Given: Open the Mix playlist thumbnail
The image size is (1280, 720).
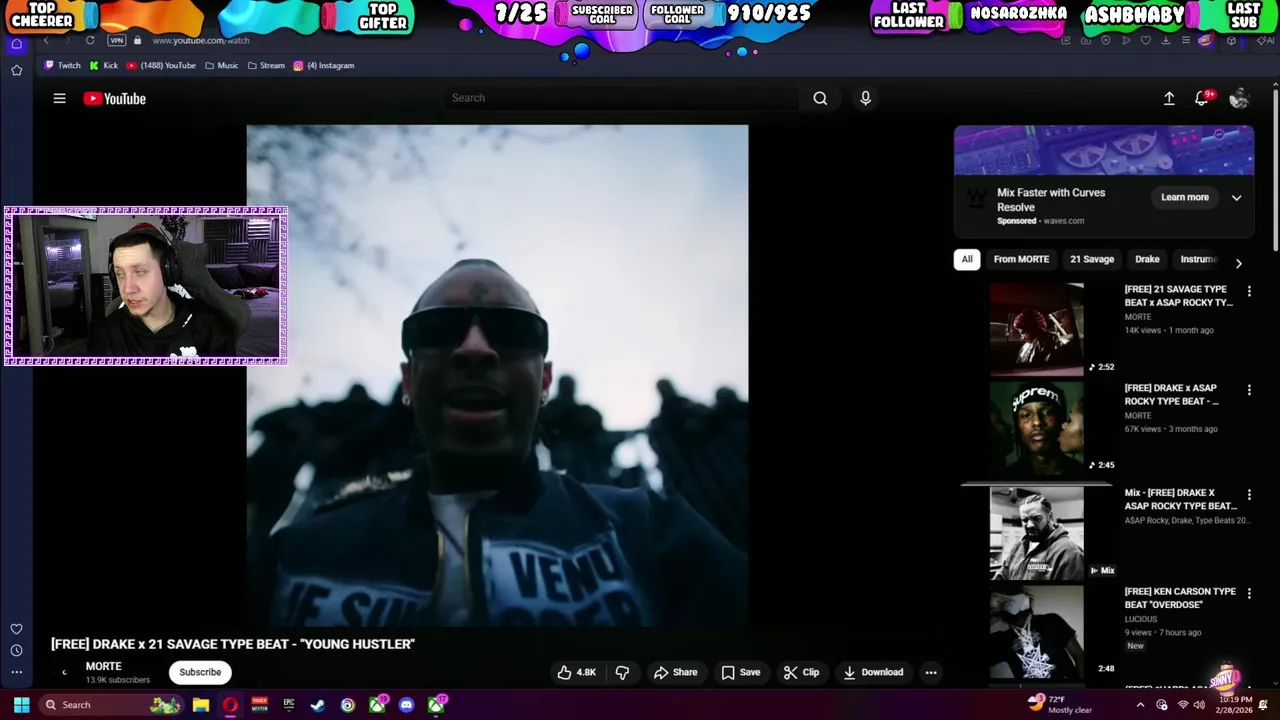Looking at the screenshot, I should click(1036, 533).
